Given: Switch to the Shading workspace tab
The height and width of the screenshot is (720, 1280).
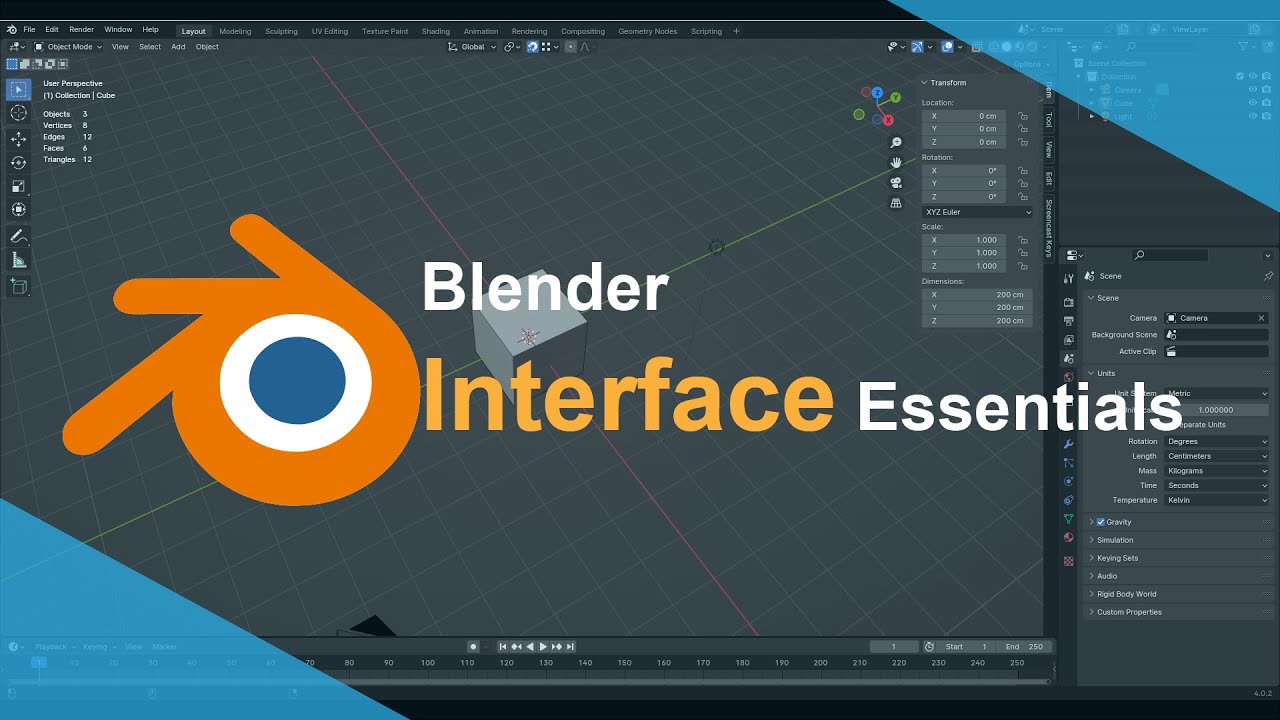Looking at the screenshot, I should tap(435, 31).
